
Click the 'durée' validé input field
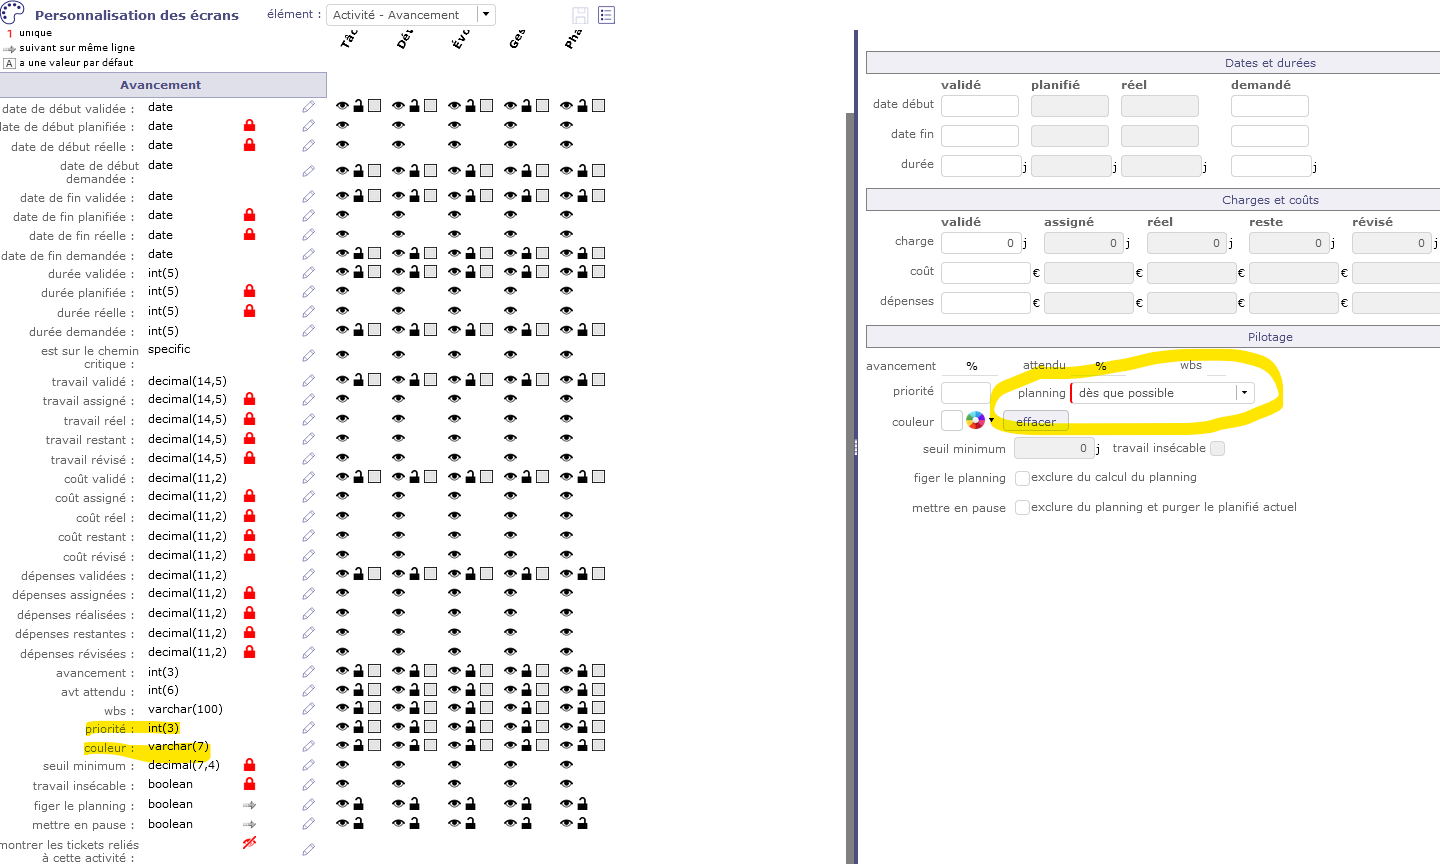tap(981, 166)
